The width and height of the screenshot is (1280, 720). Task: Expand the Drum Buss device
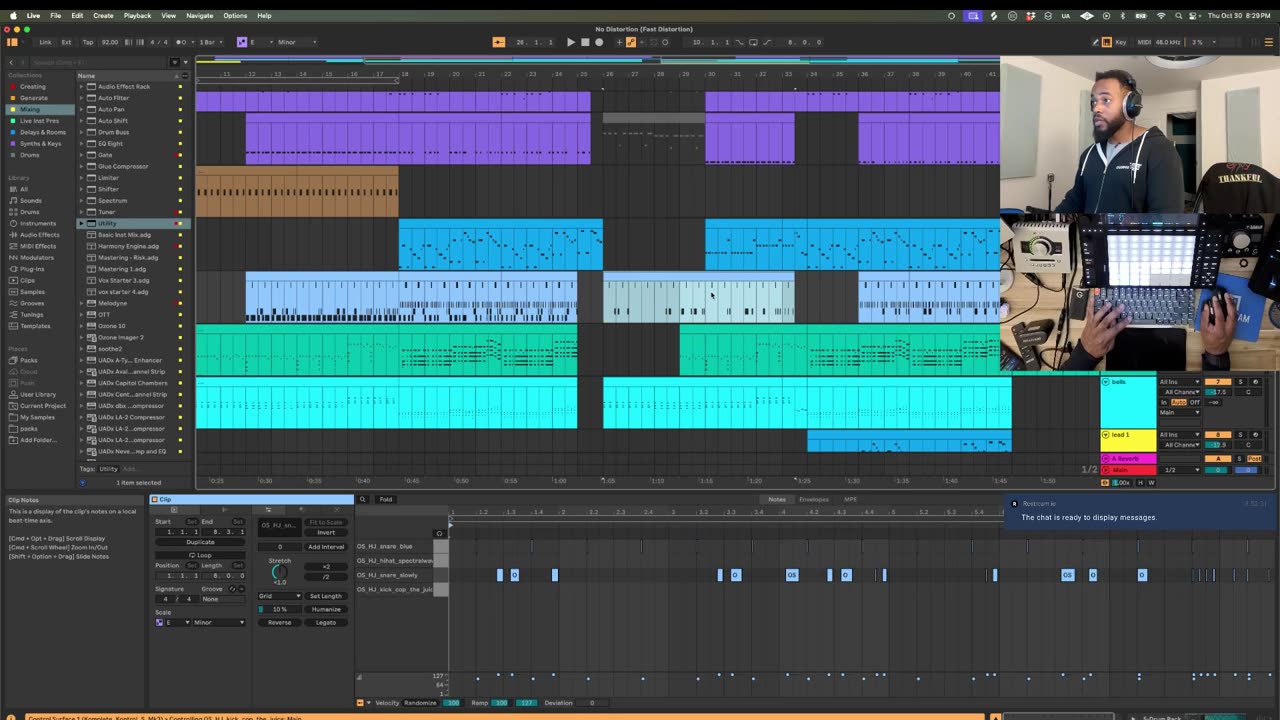(x=82, y=132)
